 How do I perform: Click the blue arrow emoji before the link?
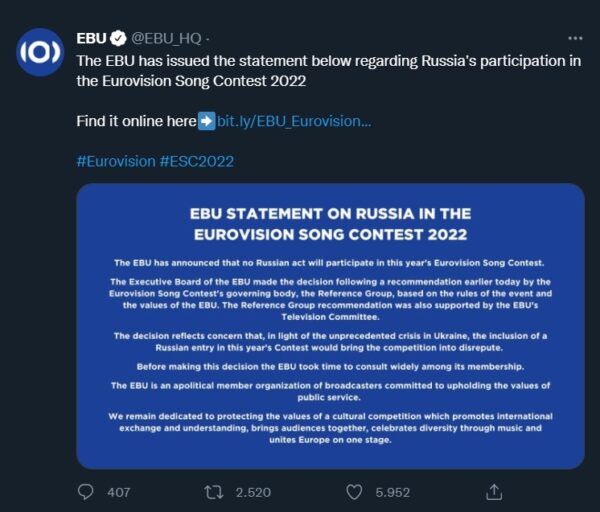pos(206,121)
